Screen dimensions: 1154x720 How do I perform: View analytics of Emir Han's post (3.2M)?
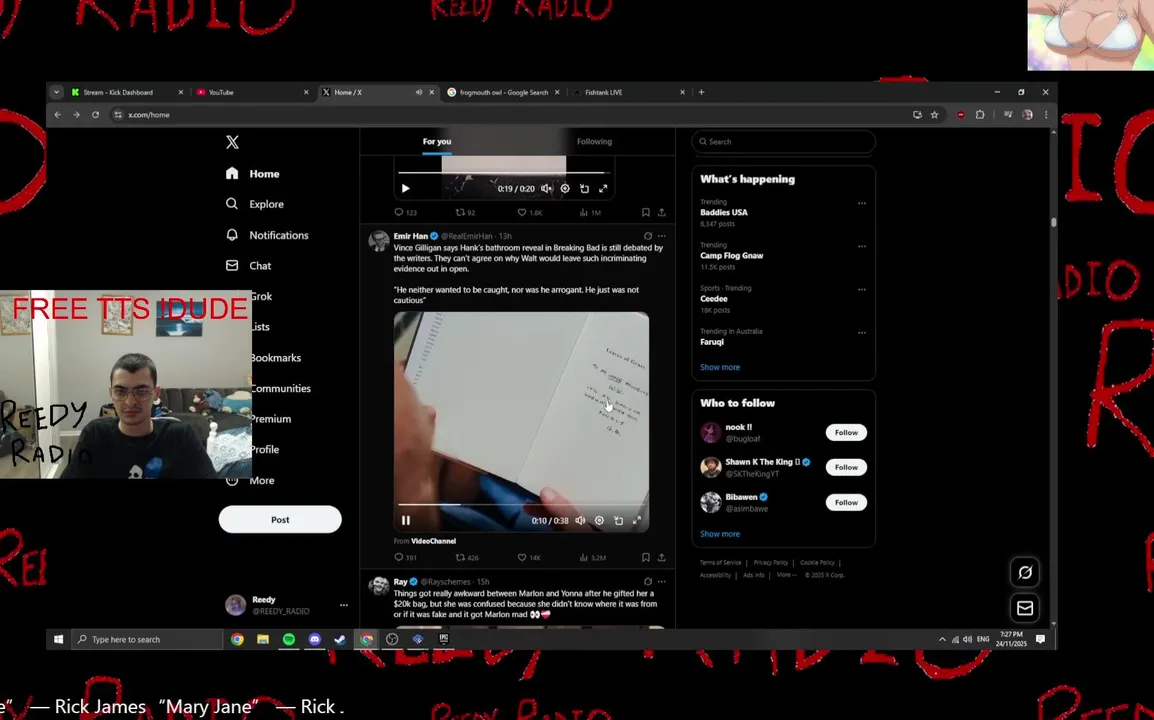coord(592,557)
